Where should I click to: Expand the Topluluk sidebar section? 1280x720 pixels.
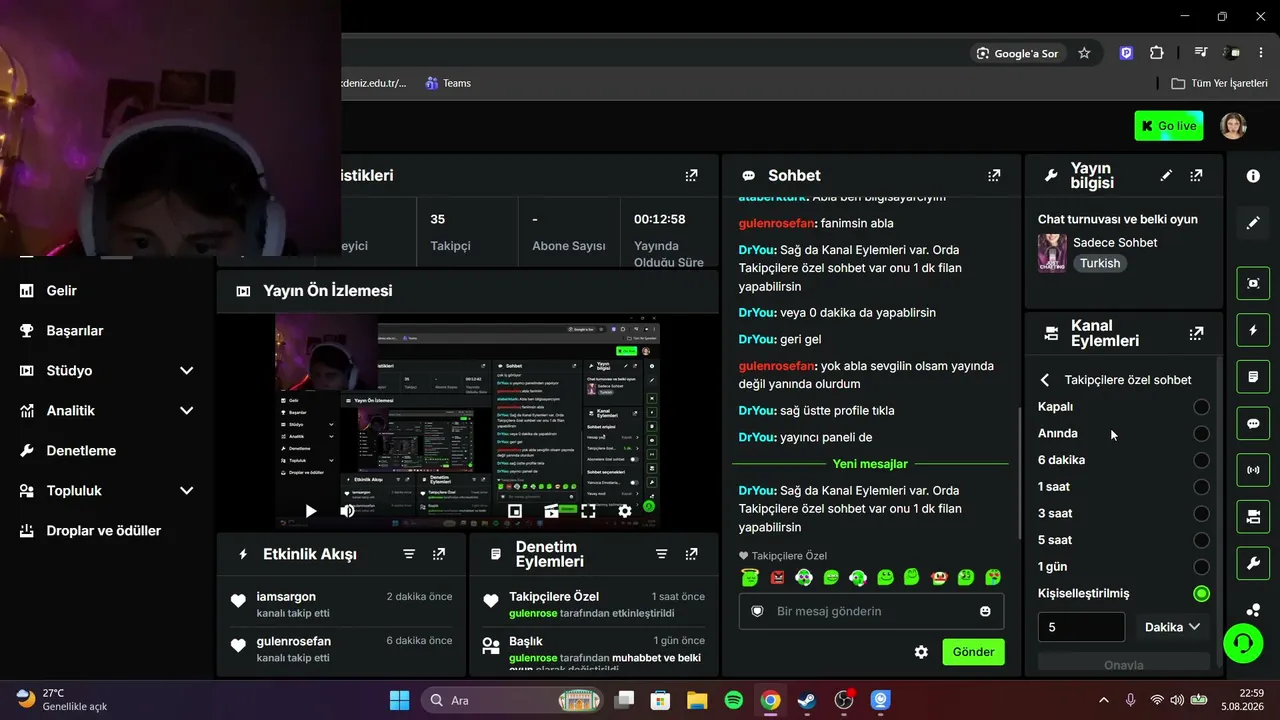[186, 491]
